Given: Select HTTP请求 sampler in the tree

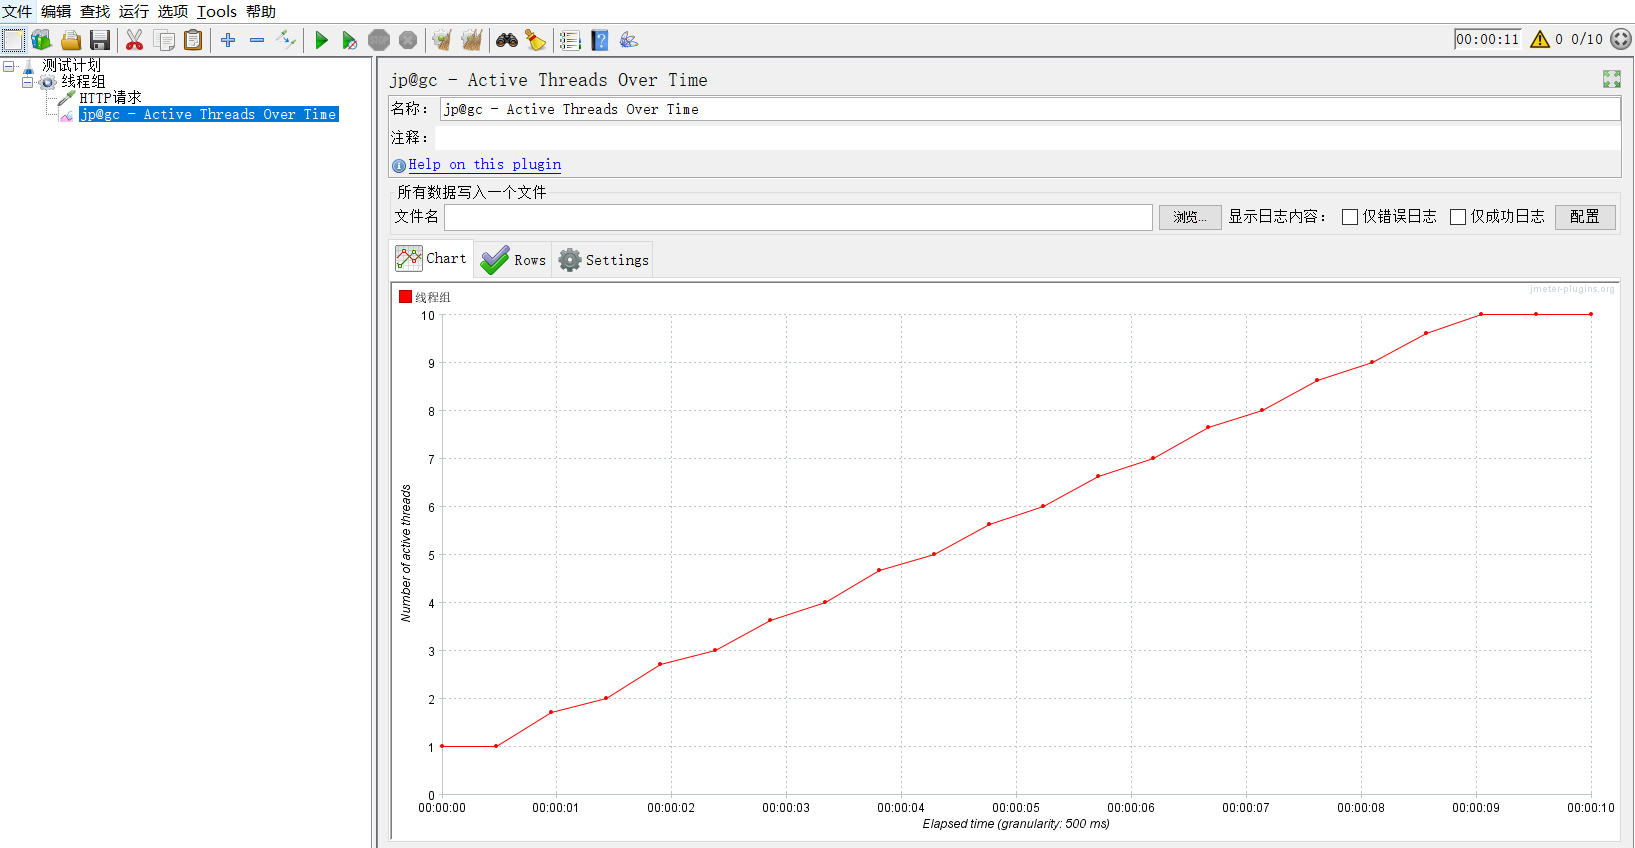Looking at the screenshot, I should pyautogui.click(x=110, y=98).
